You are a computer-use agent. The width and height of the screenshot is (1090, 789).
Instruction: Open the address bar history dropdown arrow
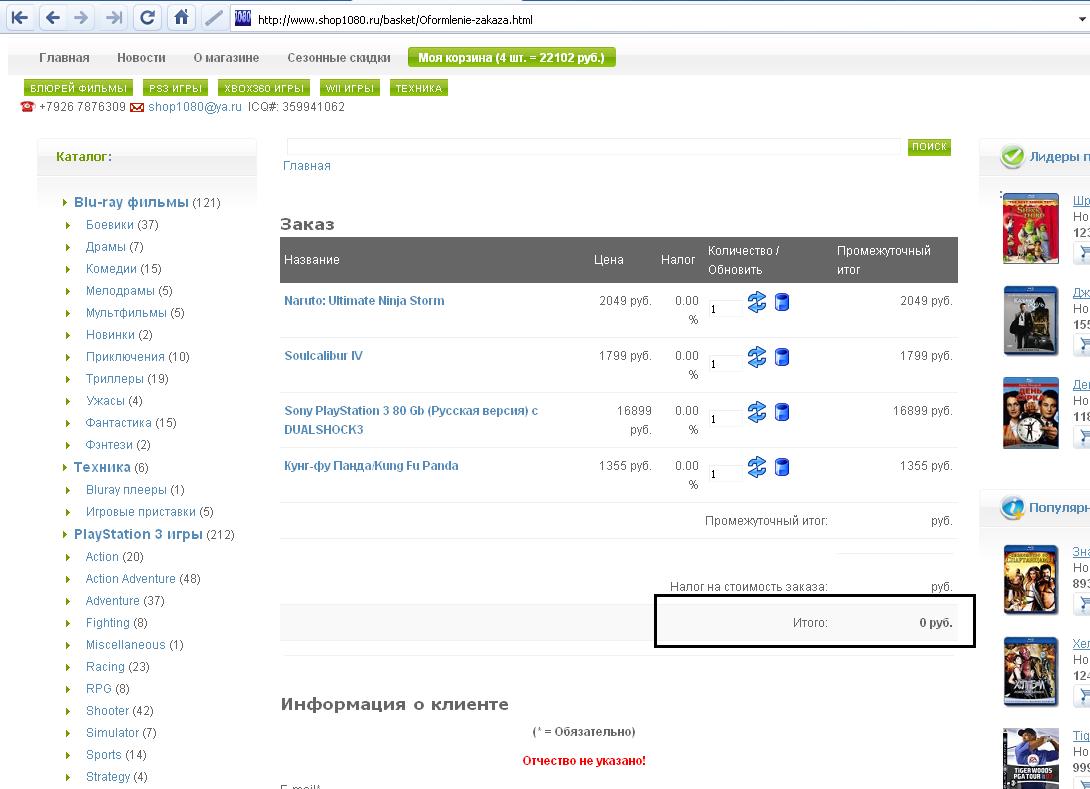(1082, 19)
